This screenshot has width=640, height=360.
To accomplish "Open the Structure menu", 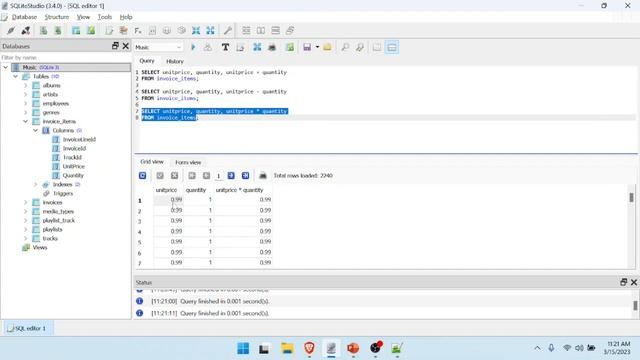I will (56, 17).
